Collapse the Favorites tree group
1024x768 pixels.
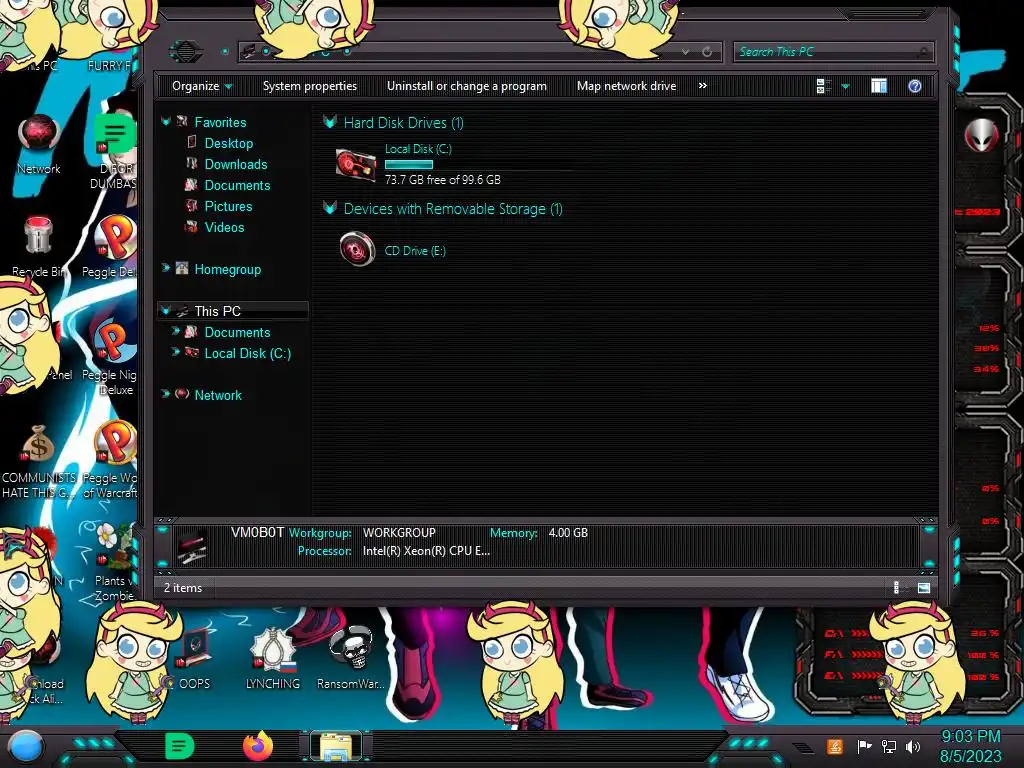(x=165, y=121)
